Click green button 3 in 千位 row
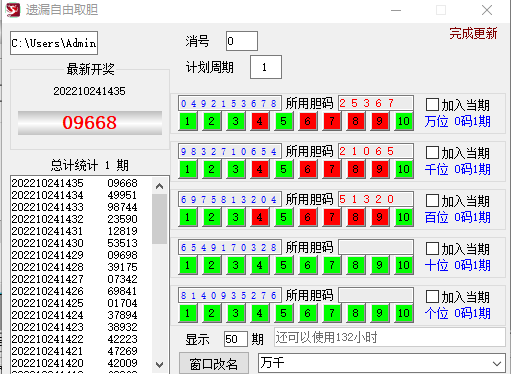Screen dimensions: 511x374 click(x=235, y=169)
